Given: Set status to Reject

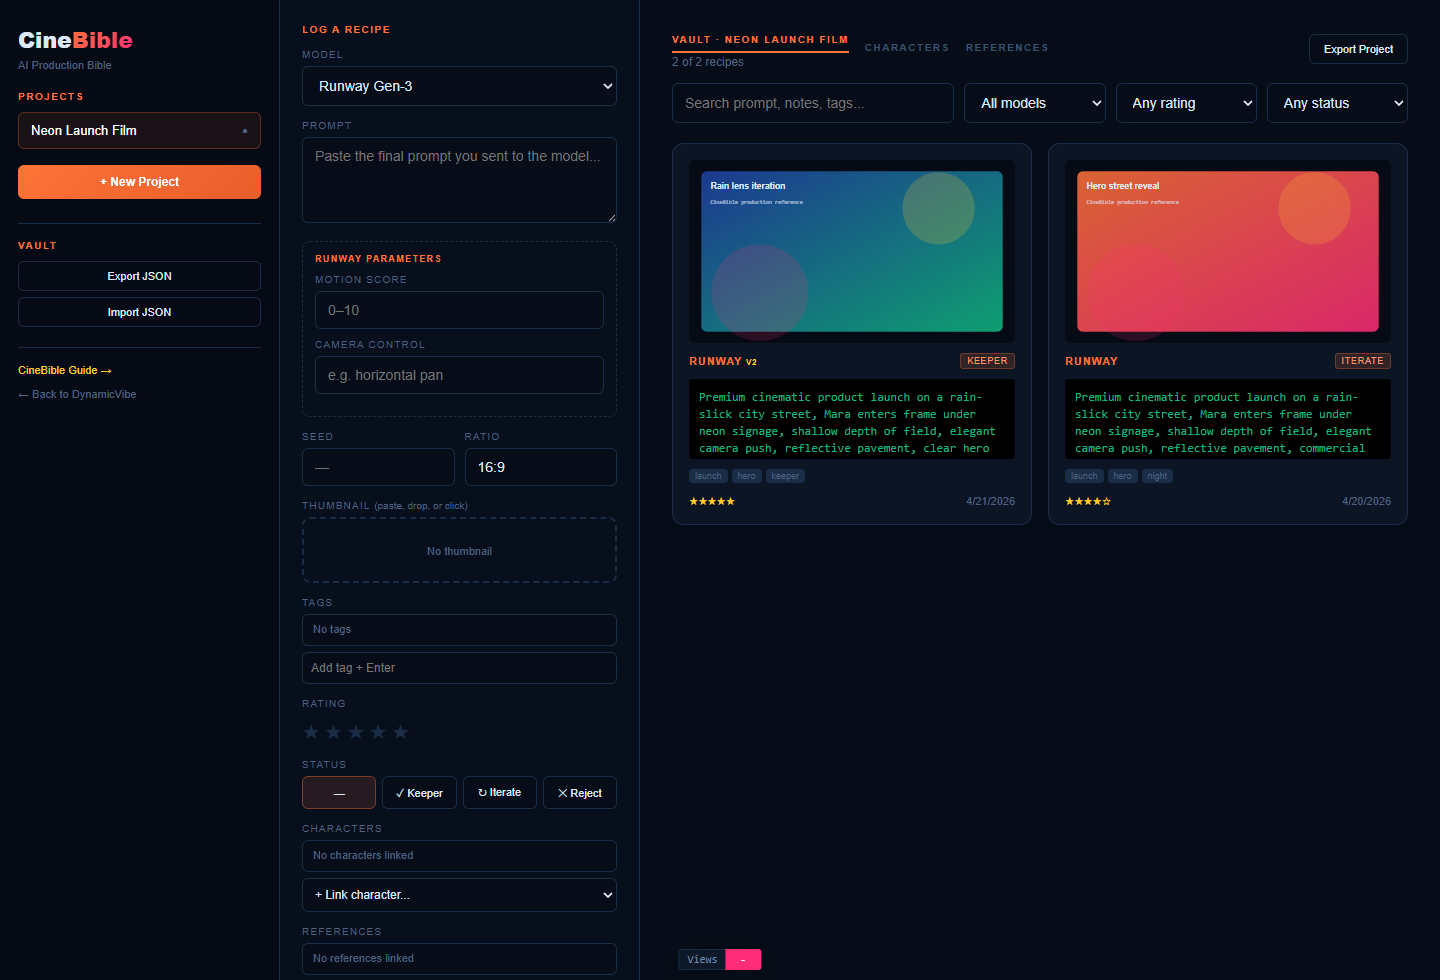Looking at the screenshot, I should point(580,793).
